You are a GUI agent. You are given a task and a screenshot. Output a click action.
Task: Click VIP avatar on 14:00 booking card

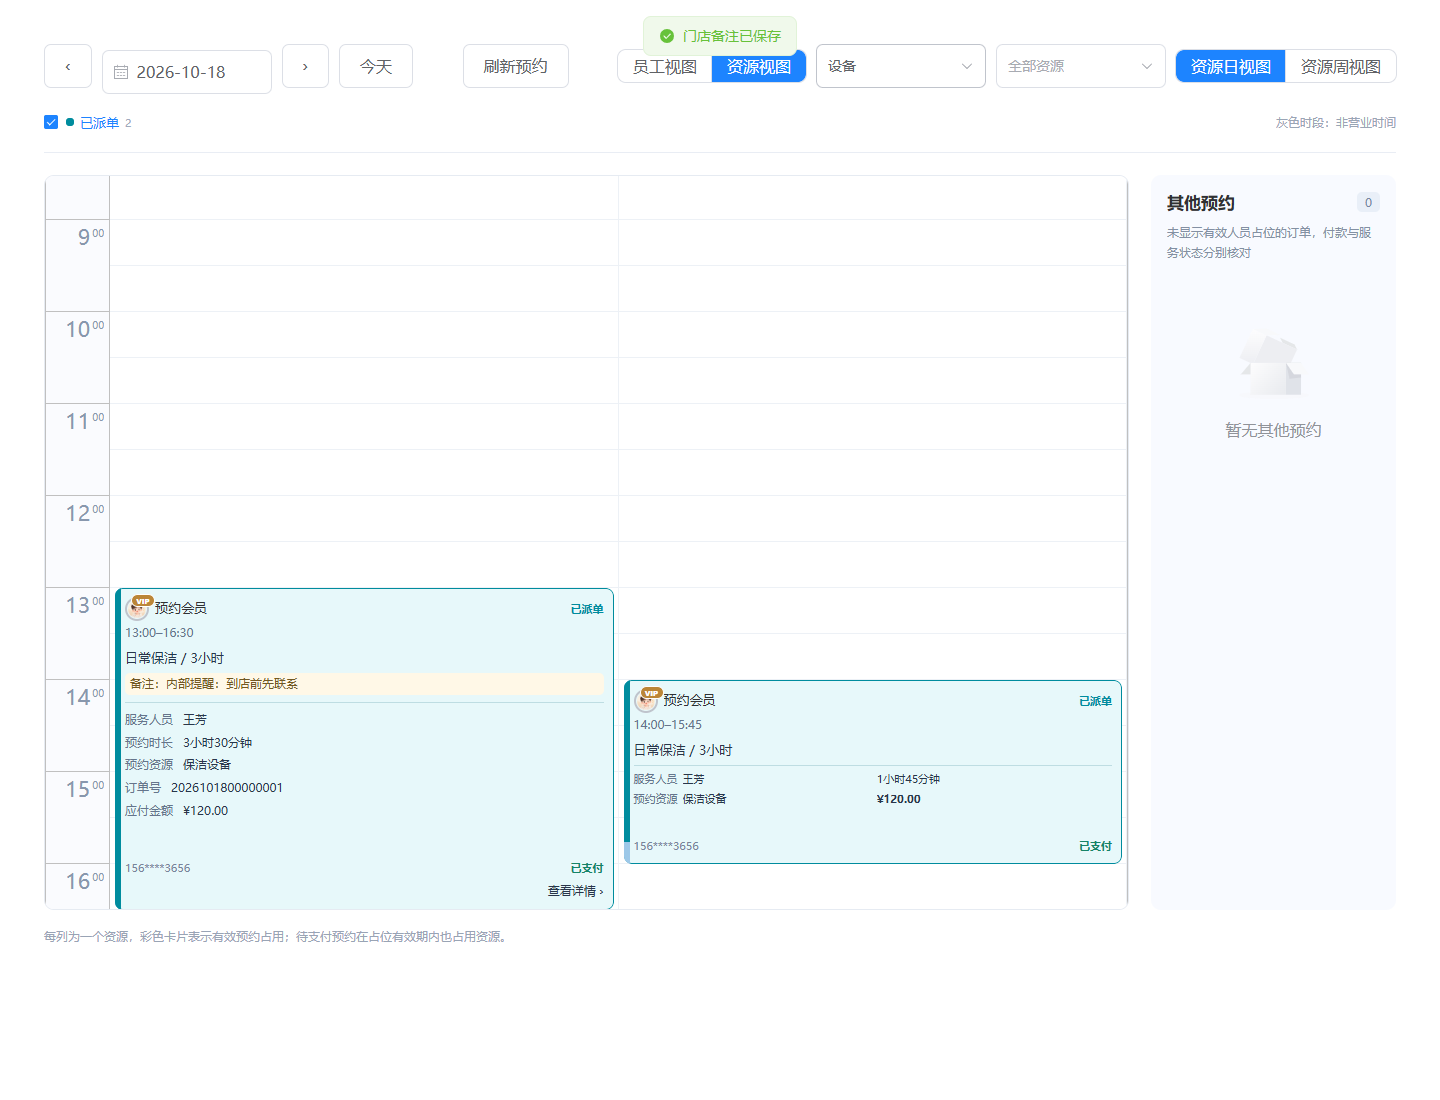click(647, 700)
